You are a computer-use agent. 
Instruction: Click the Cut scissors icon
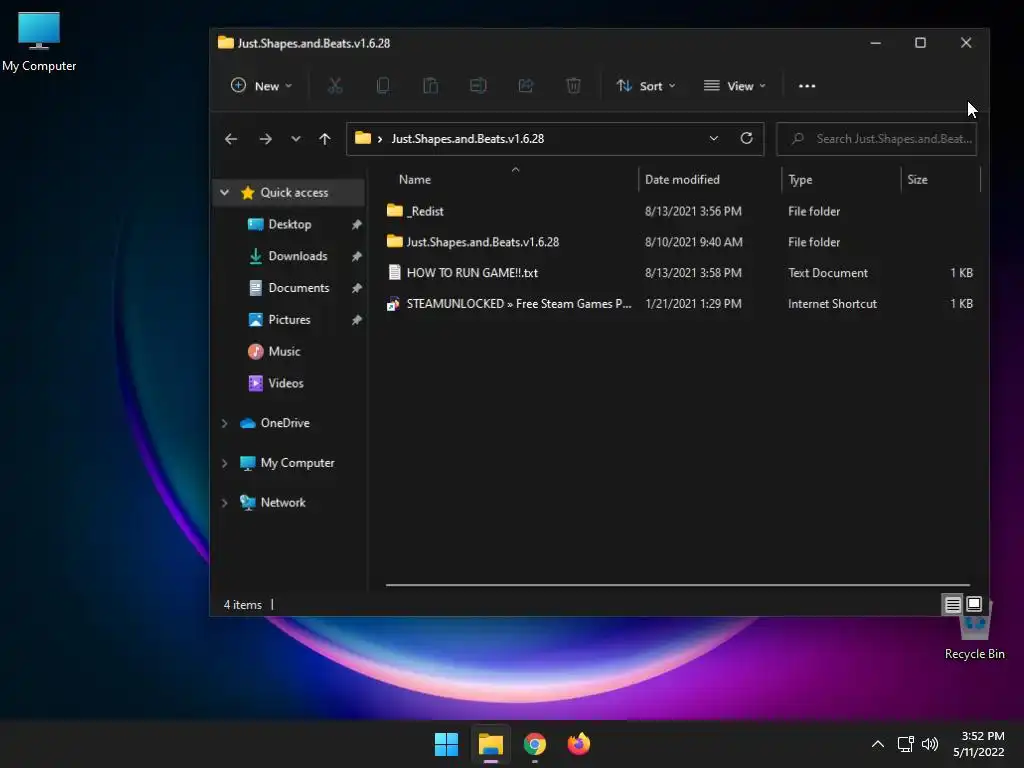tap(335, 86)
